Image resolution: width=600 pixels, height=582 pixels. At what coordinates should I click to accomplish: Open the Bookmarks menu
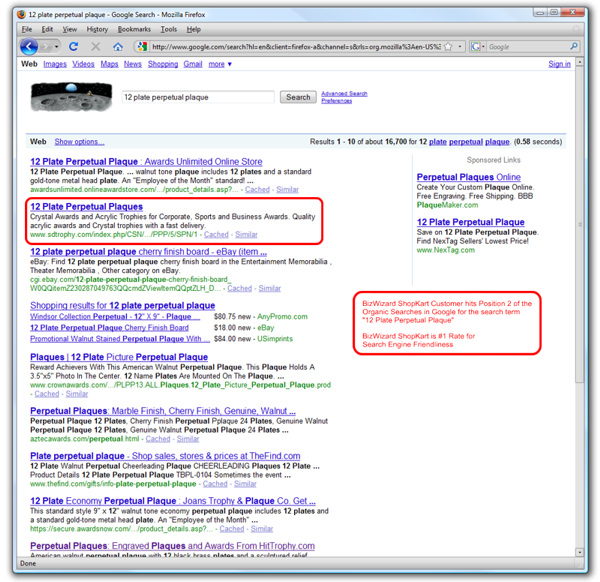click(134, 29)
